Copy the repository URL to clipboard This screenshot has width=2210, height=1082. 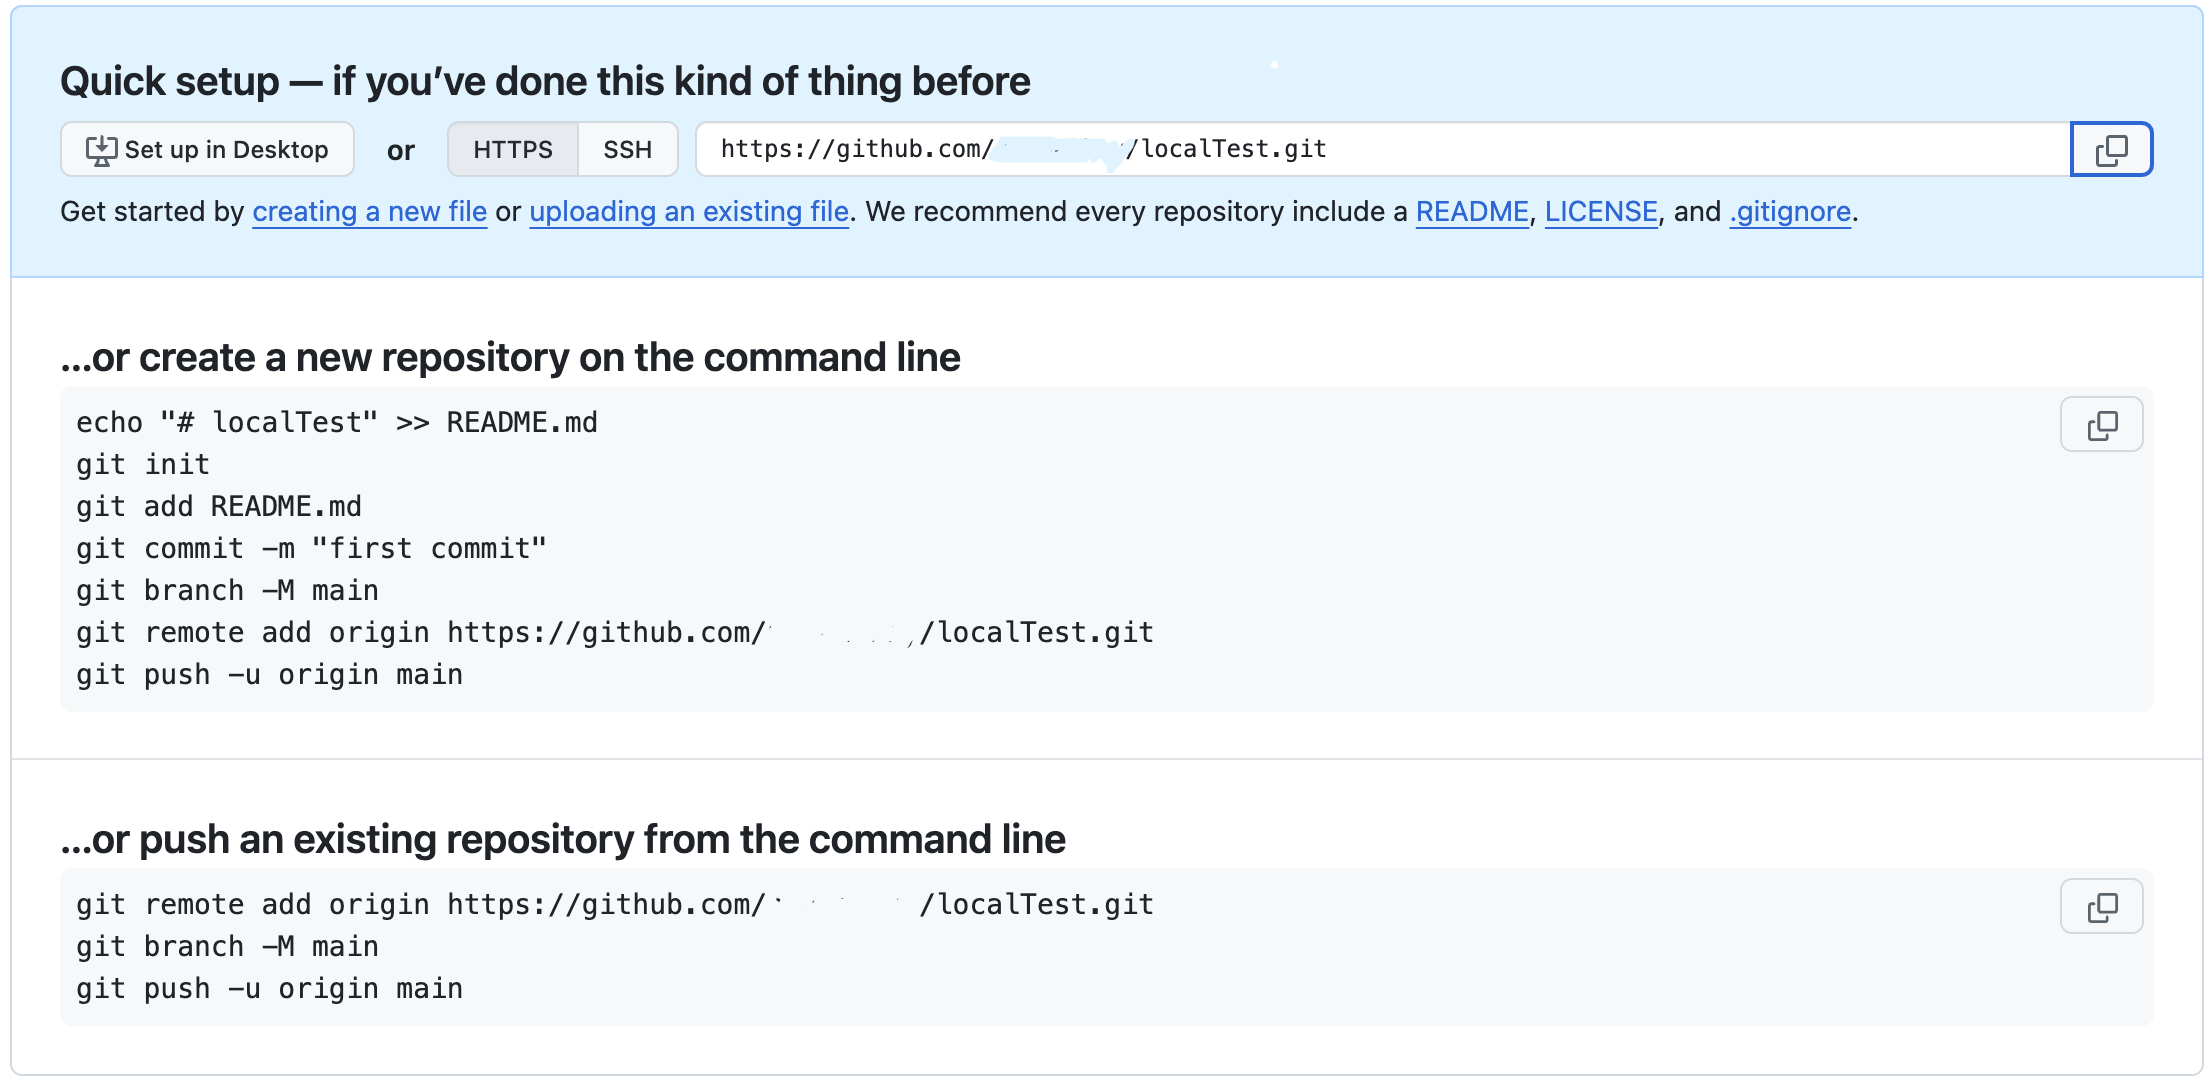click(2110, 150)
